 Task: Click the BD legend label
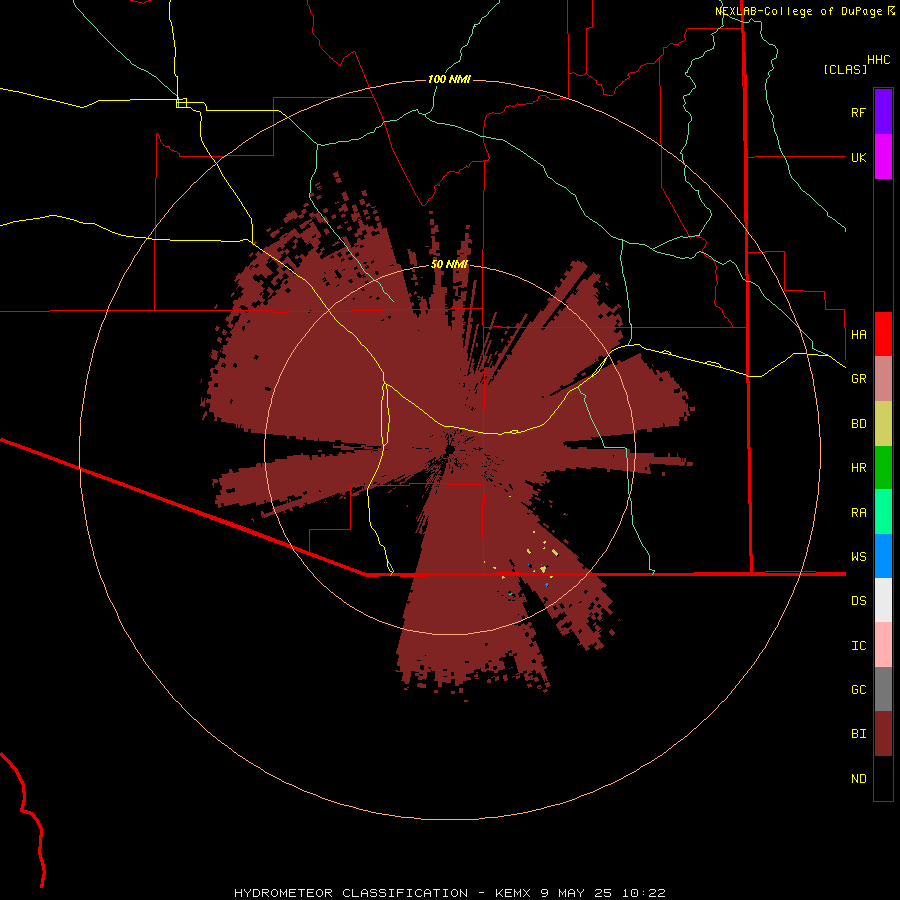pos(858,424)
